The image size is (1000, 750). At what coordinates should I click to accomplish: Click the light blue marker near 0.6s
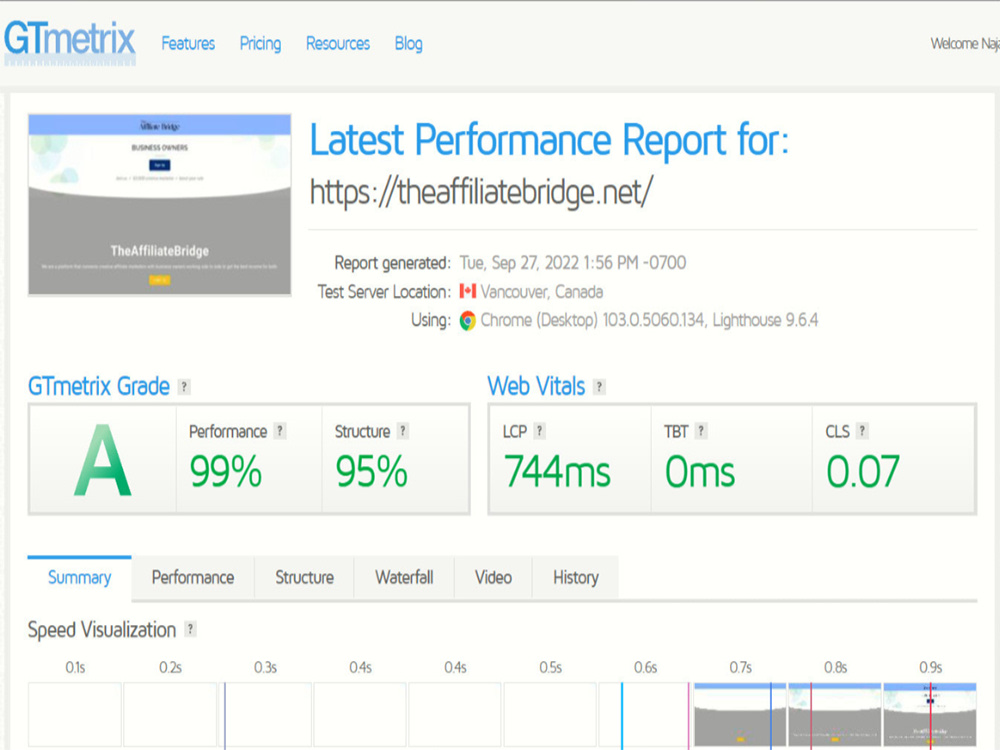coord(622,716)
